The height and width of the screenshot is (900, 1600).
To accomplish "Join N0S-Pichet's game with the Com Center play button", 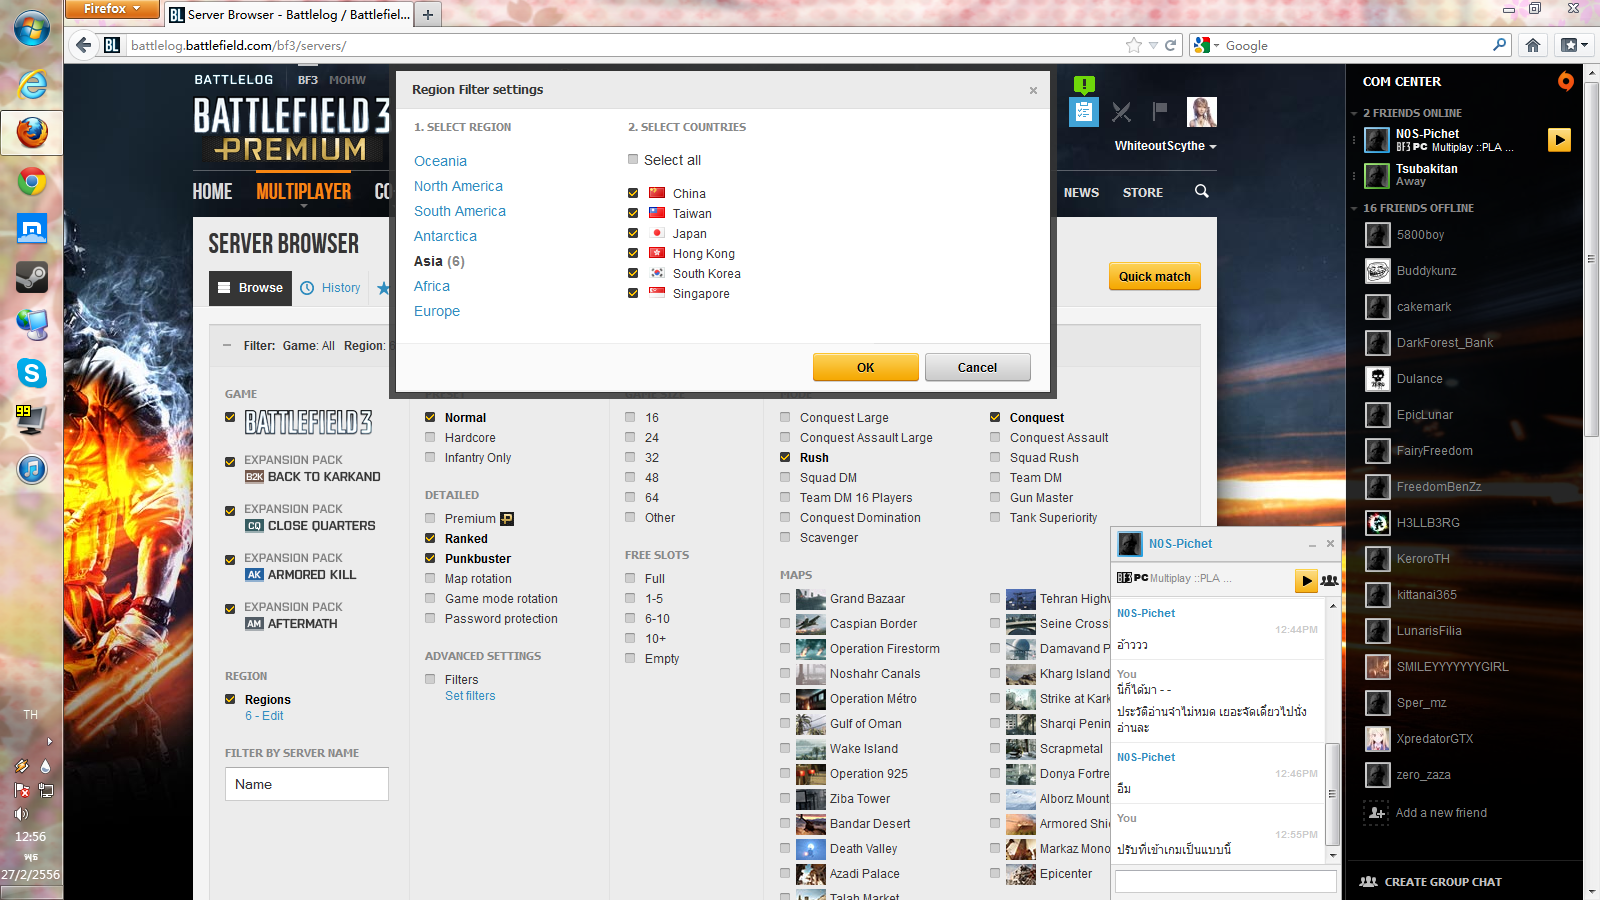I will [1559, 140].
